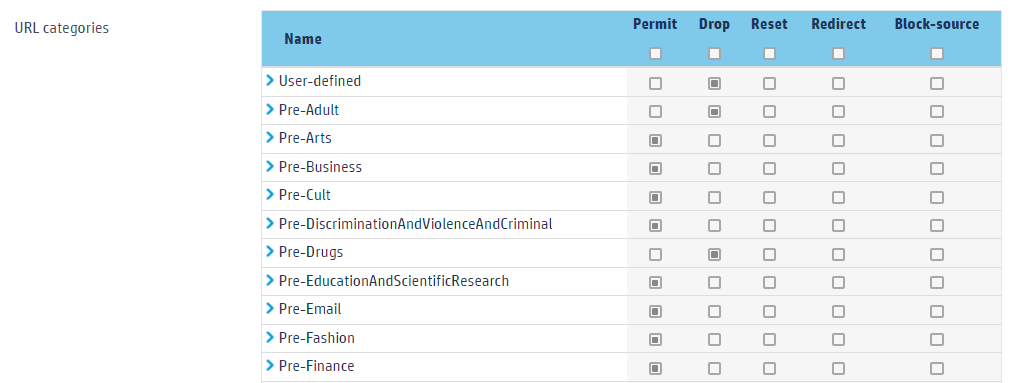Screen dimensions: 1016x383
Task: Enable Block-source for Pre-Email
Action: (937, 311)
